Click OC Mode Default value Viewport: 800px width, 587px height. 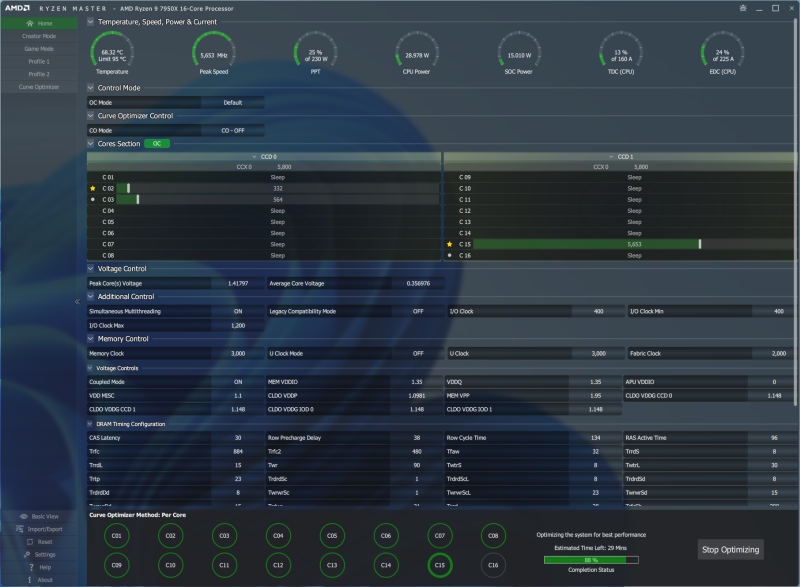233,103
